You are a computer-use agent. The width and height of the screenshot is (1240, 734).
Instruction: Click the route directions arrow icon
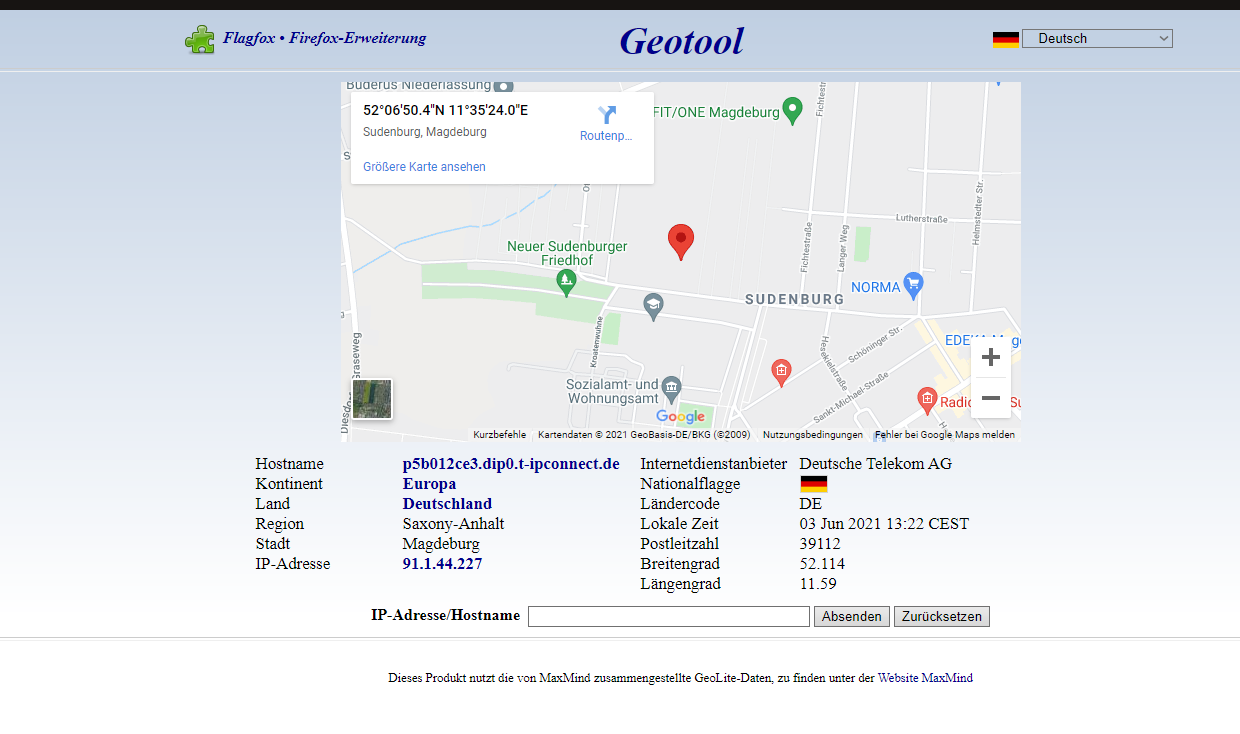click(x=606, y=115)
